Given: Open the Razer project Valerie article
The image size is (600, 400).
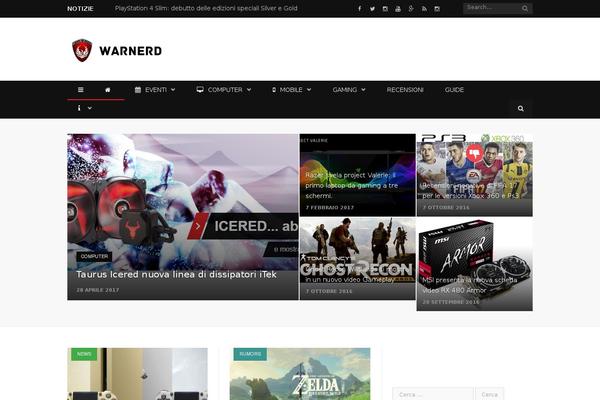Looking at the screenshot, I should tap(357, 175).
